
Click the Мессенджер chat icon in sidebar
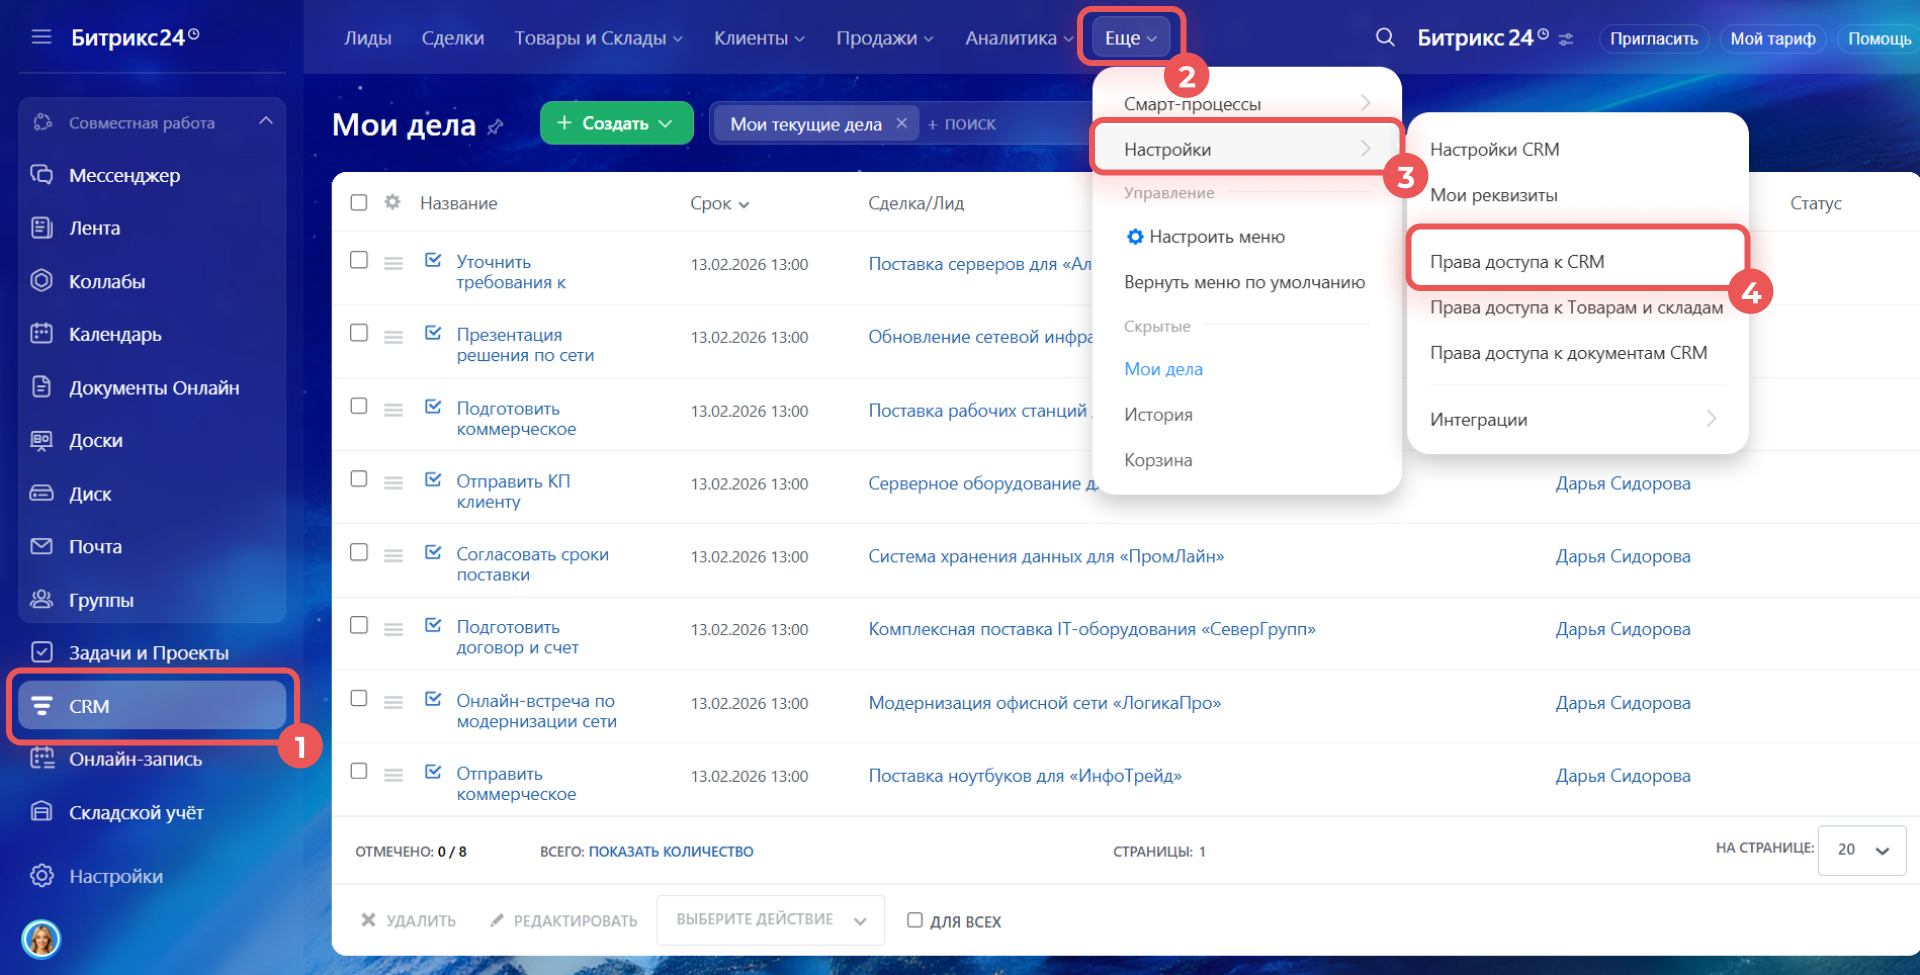(x=41, y=175)
